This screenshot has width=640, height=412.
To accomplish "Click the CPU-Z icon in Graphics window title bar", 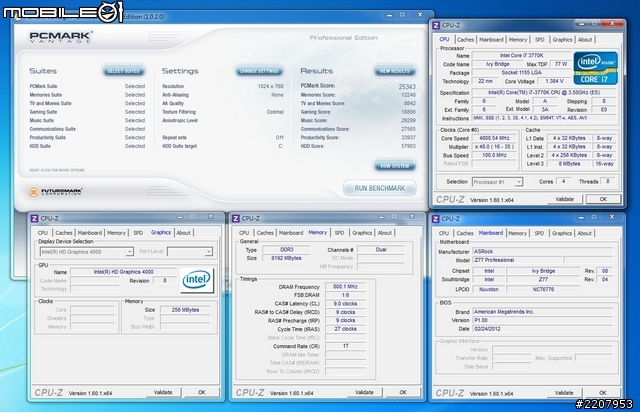I will 35,218.
